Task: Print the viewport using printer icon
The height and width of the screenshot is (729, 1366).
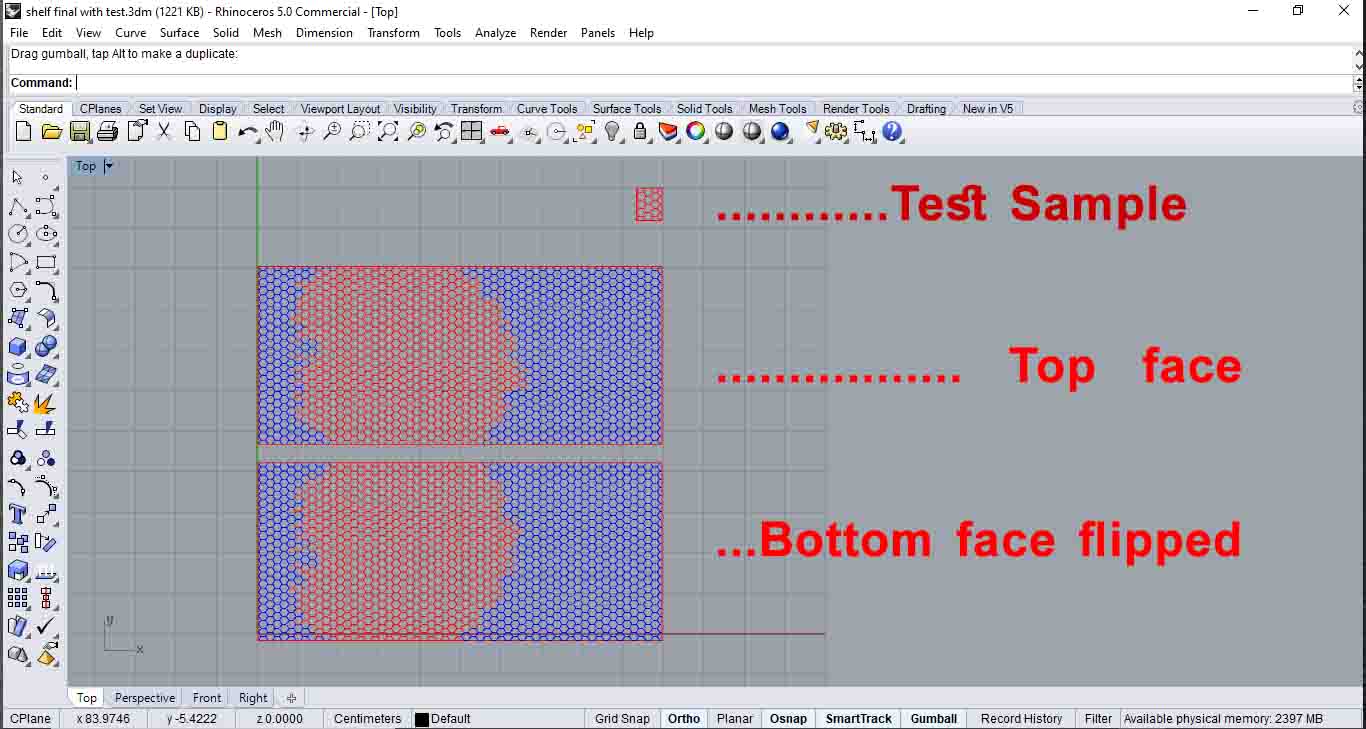Action: point(108,131)
